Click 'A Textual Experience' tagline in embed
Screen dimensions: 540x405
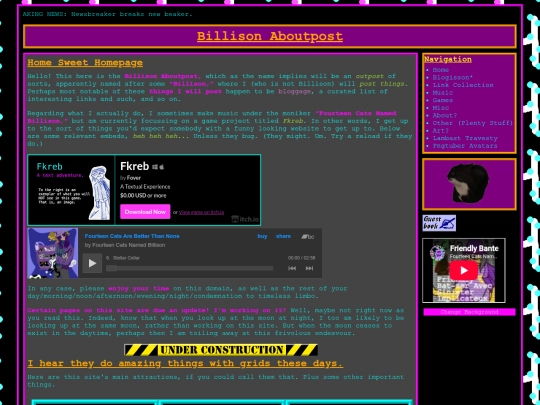point(145,187)
